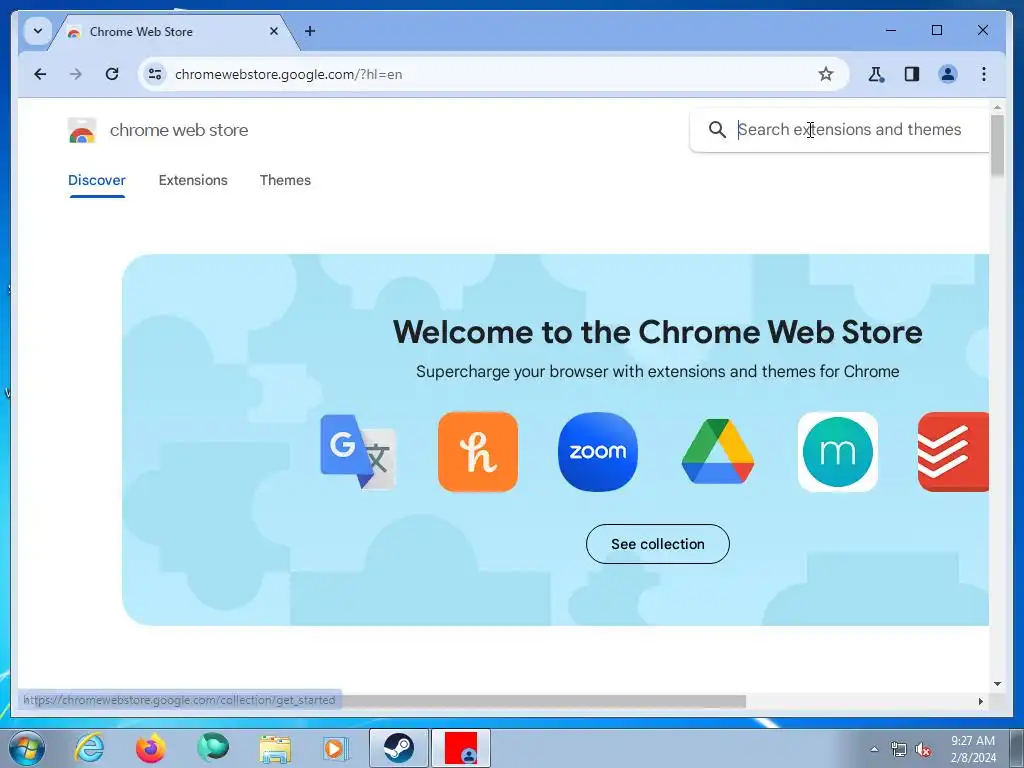Show hidden system tray icons
1024x768 pixels.
click(x=874, y=749)
